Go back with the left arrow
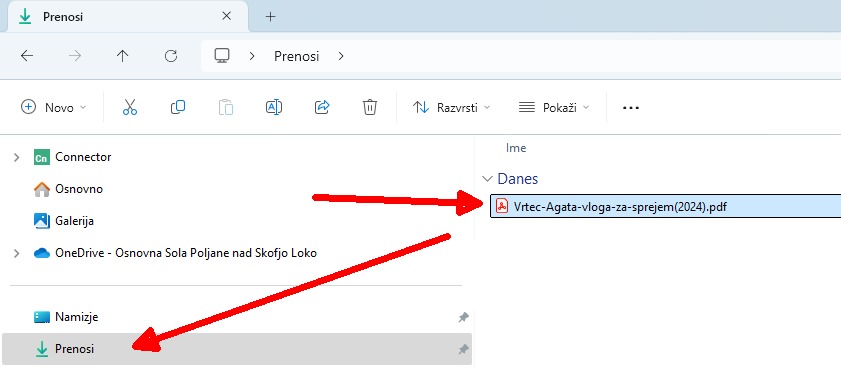This screenshot has height=368, width=841. coord(27,56)
